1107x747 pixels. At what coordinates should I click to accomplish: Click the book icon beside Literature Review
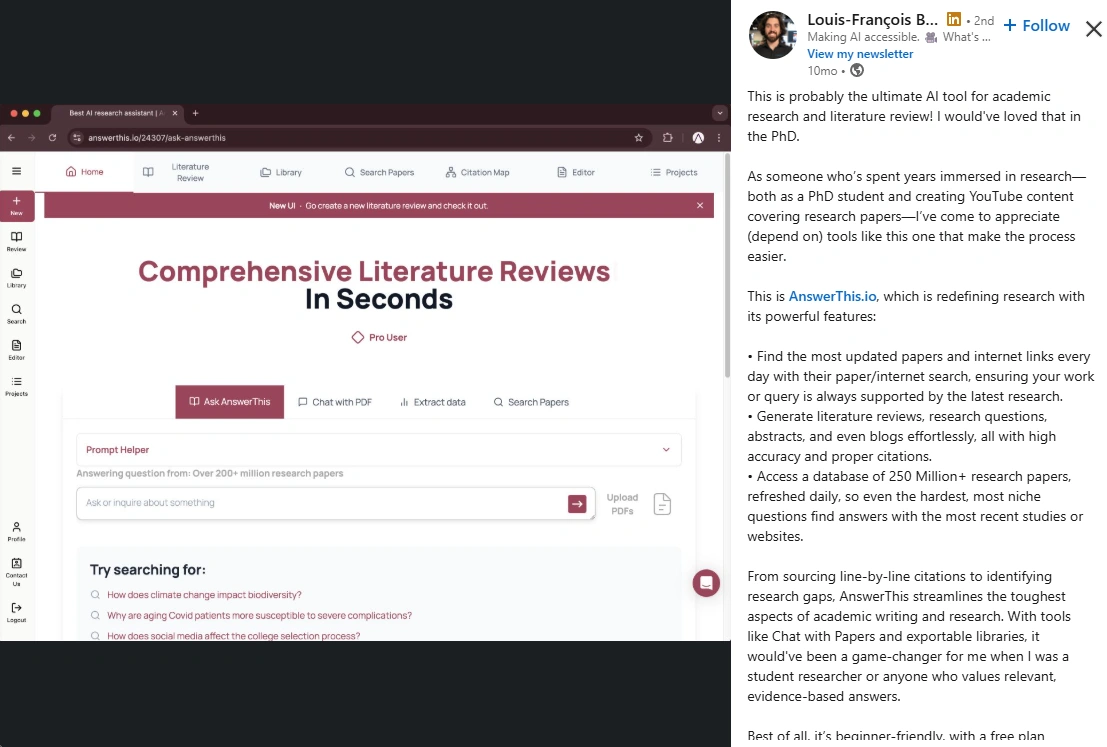point(148,172)
